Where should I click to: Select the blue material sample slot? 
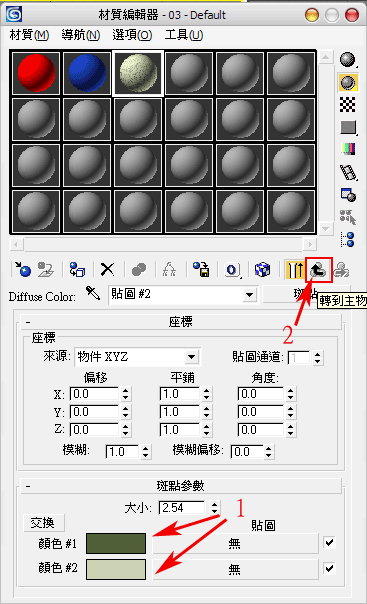[87, 73]
